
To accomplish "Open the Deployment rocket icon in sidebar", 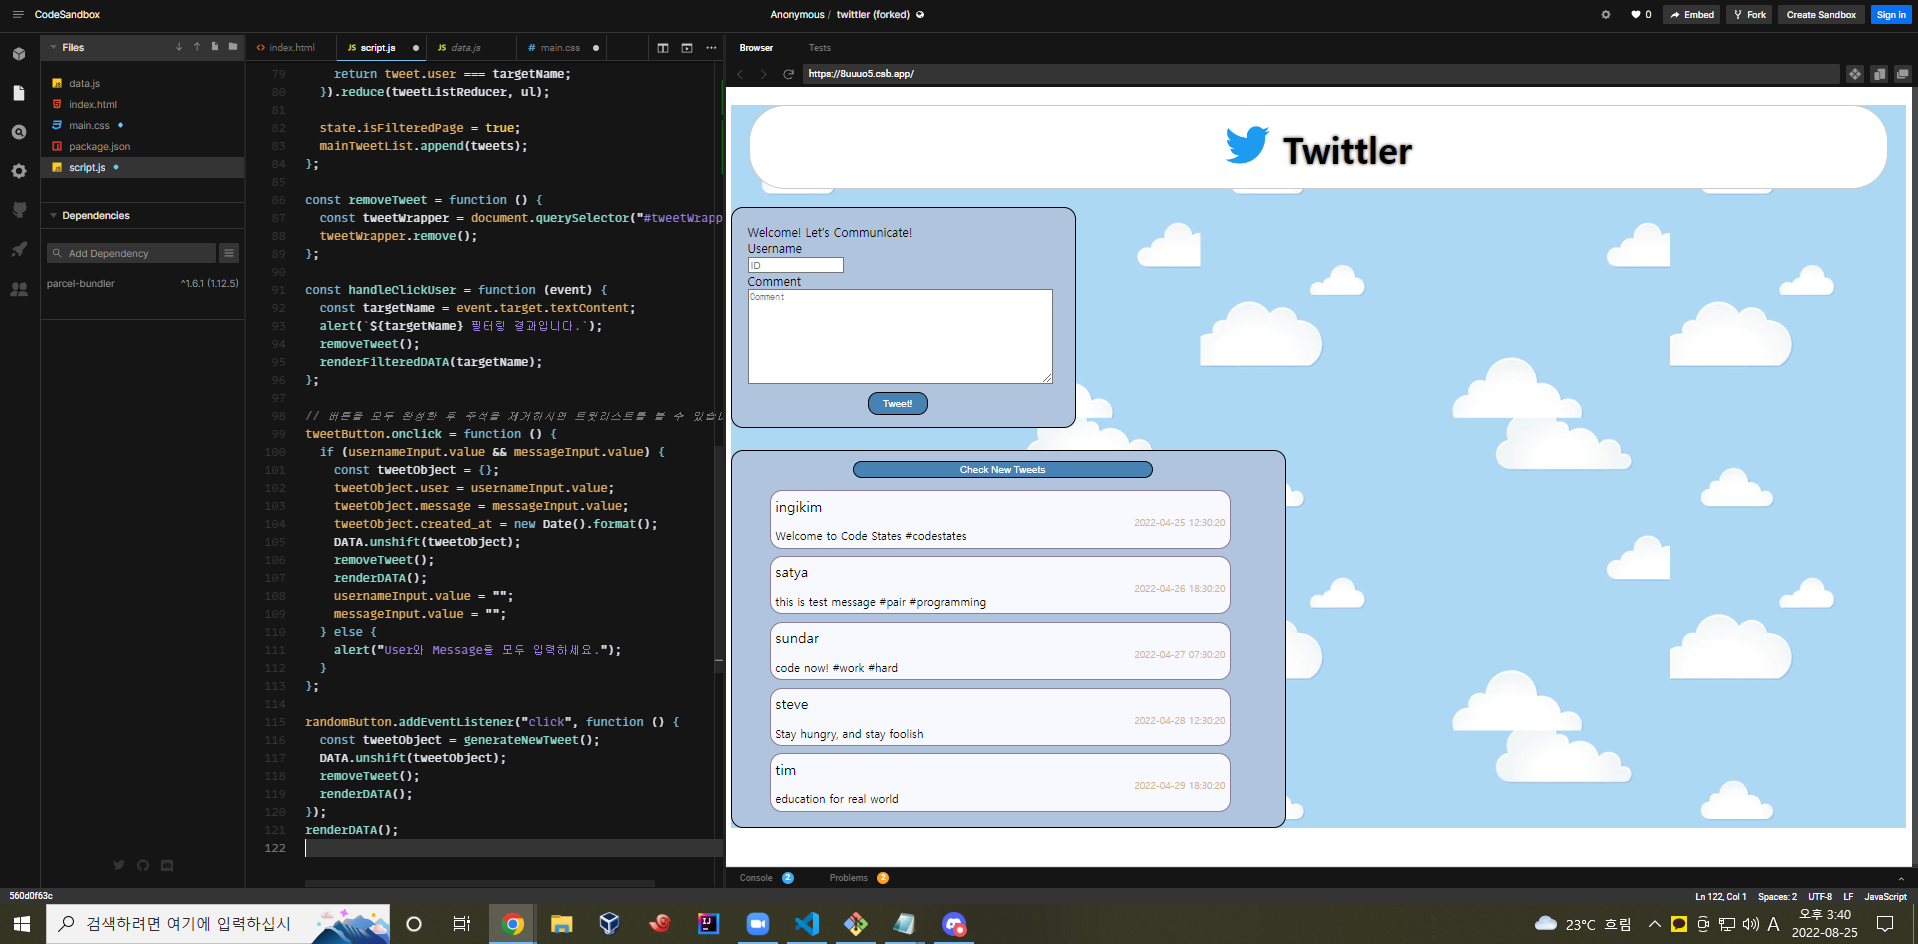I will [19, 249].
